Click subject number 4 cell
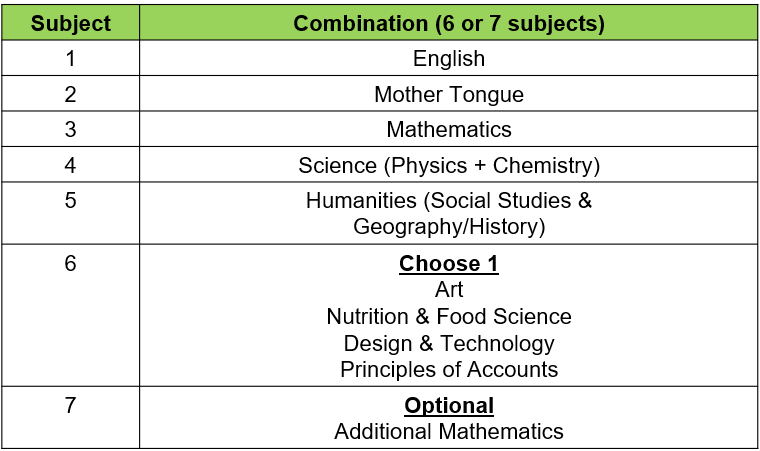The height and width of the screenshot is (451, 760). 71,165
